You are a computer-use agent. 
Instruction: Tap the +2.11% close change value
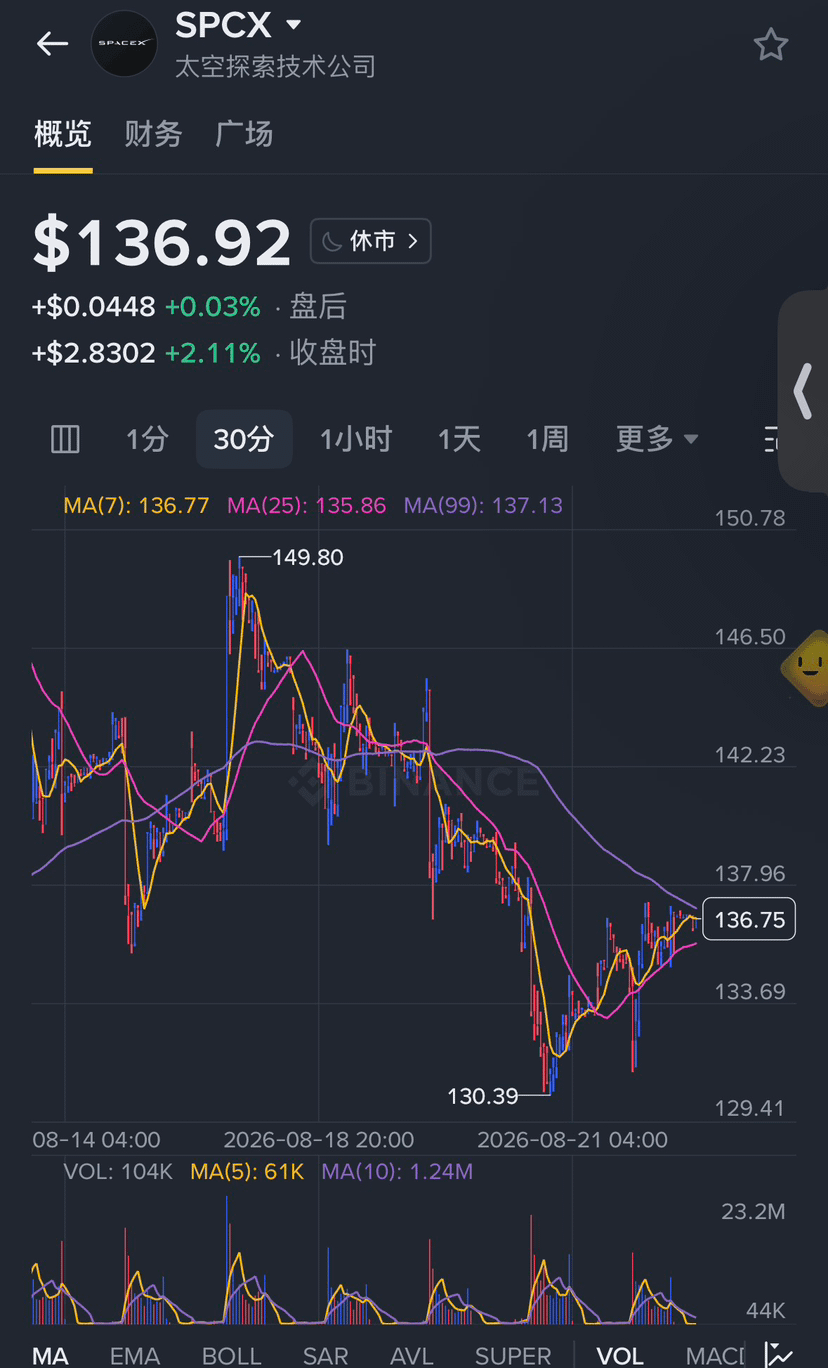[x=213, y=353]
